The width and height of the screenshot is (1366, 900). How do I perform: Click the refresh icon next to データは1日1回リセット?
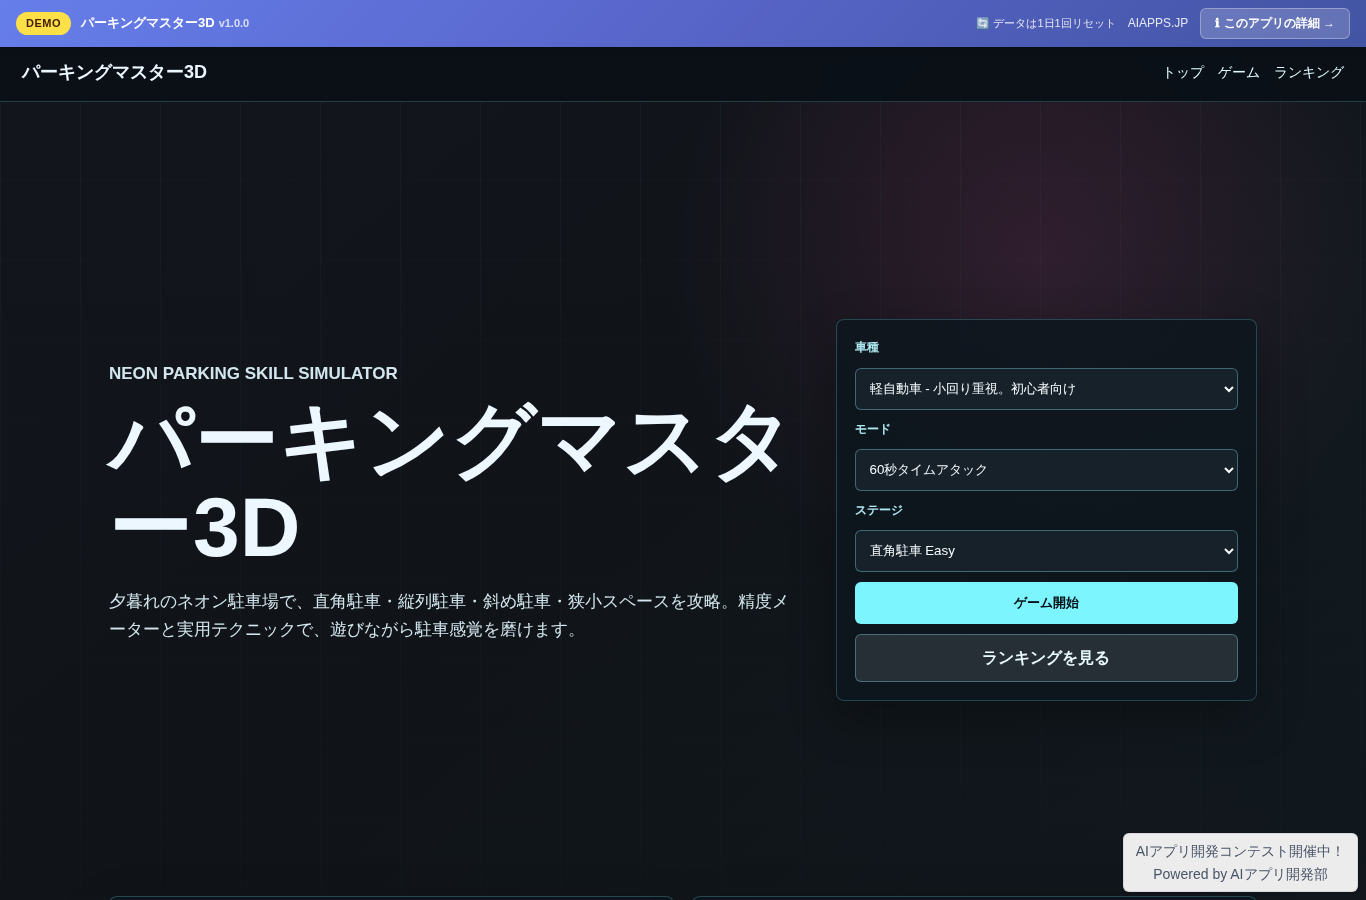pos(982,23)
